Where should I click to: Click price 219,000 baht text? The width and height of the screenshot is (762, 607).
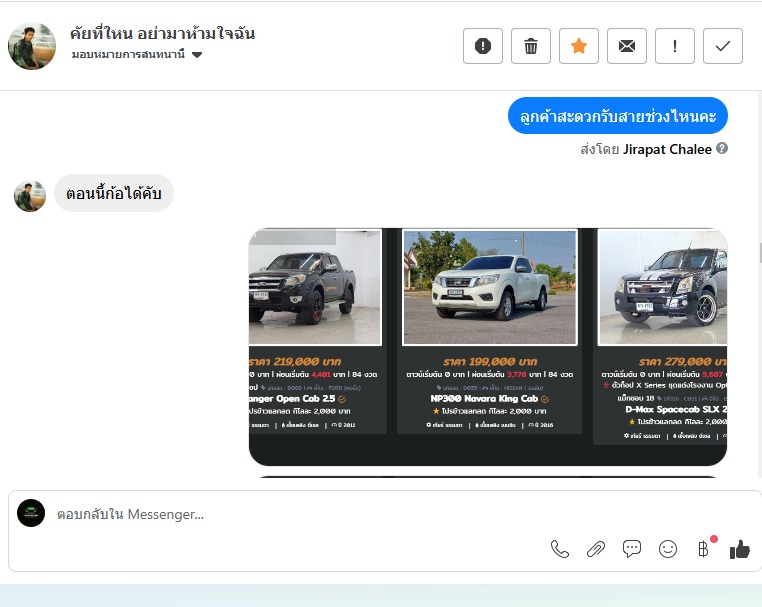click(295, 362)
